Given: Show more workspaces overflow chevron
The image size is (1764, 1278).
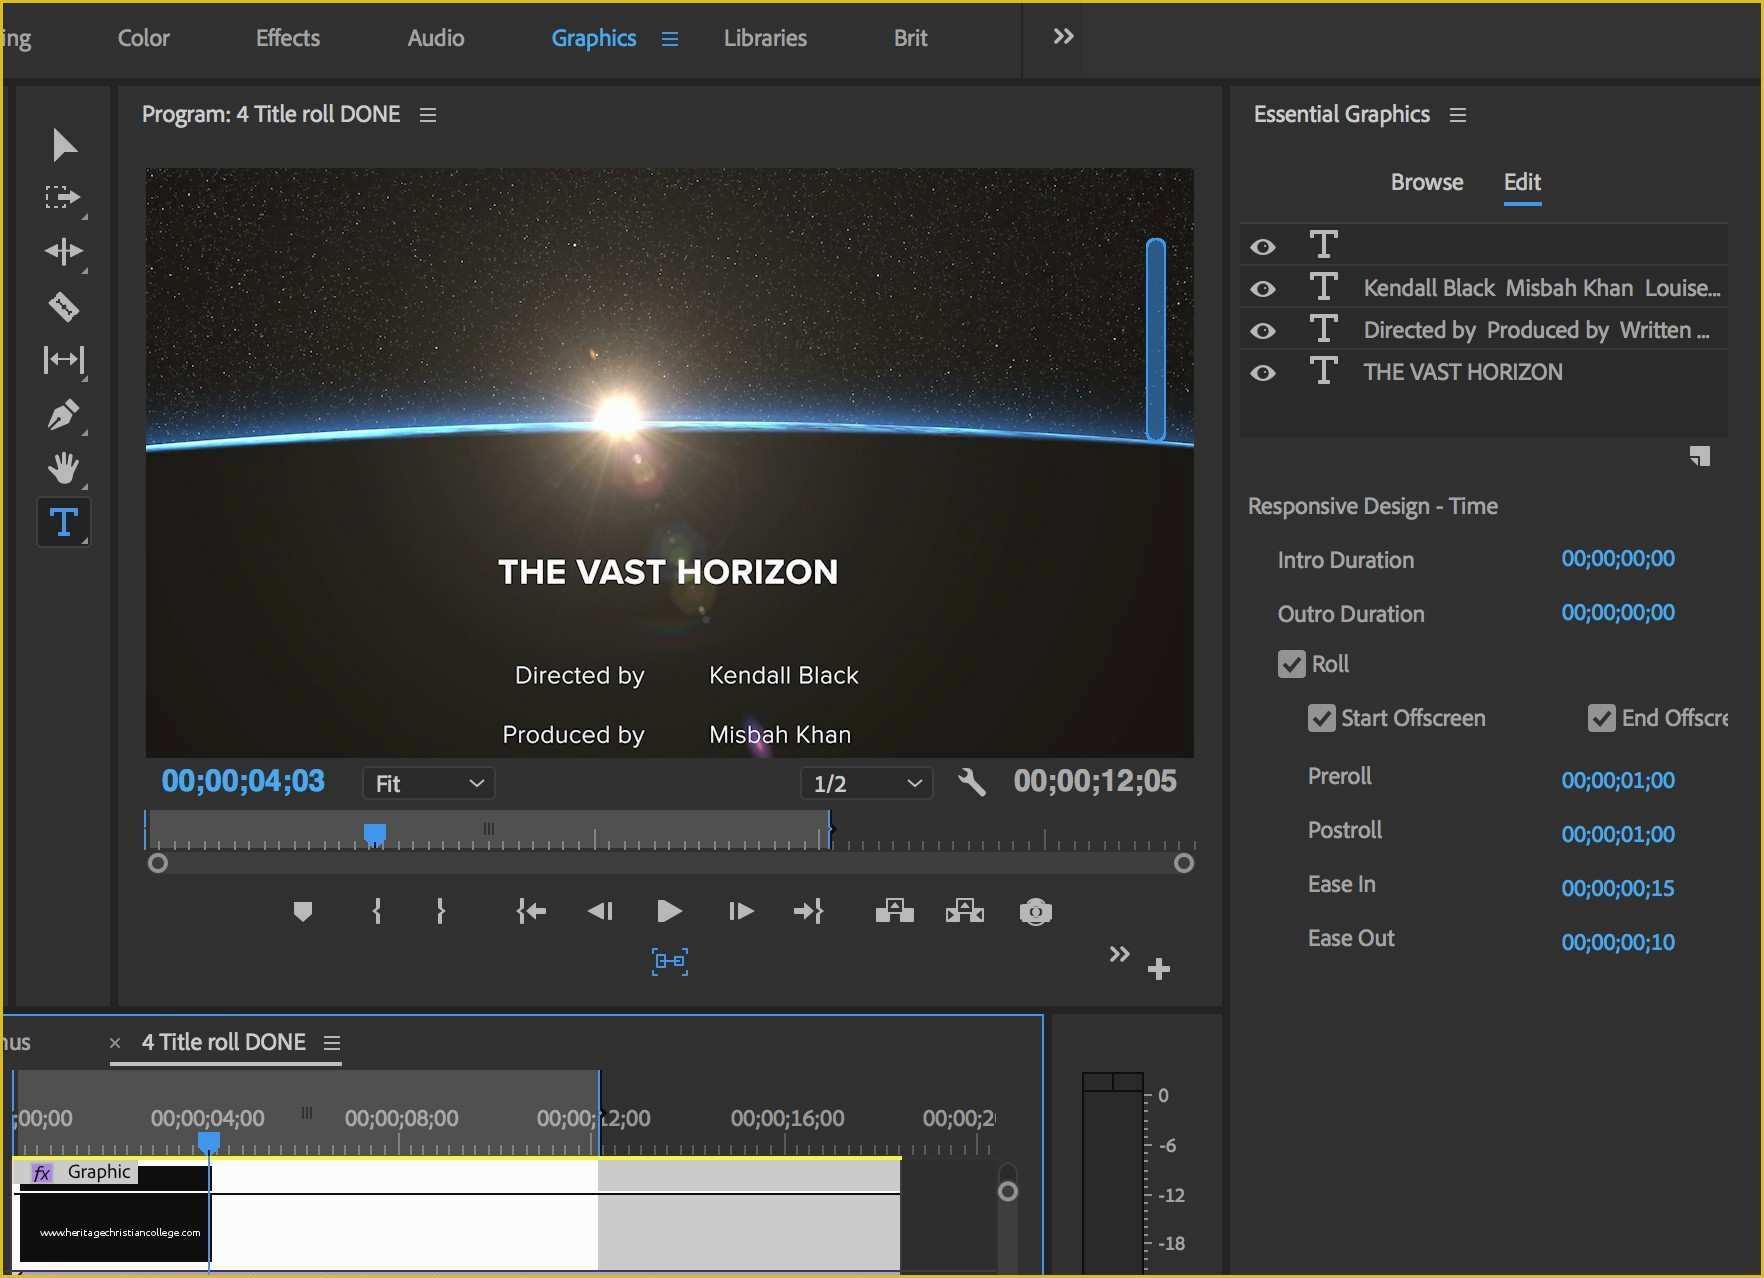Looking at the screenshot, I should pos(1063,37).
